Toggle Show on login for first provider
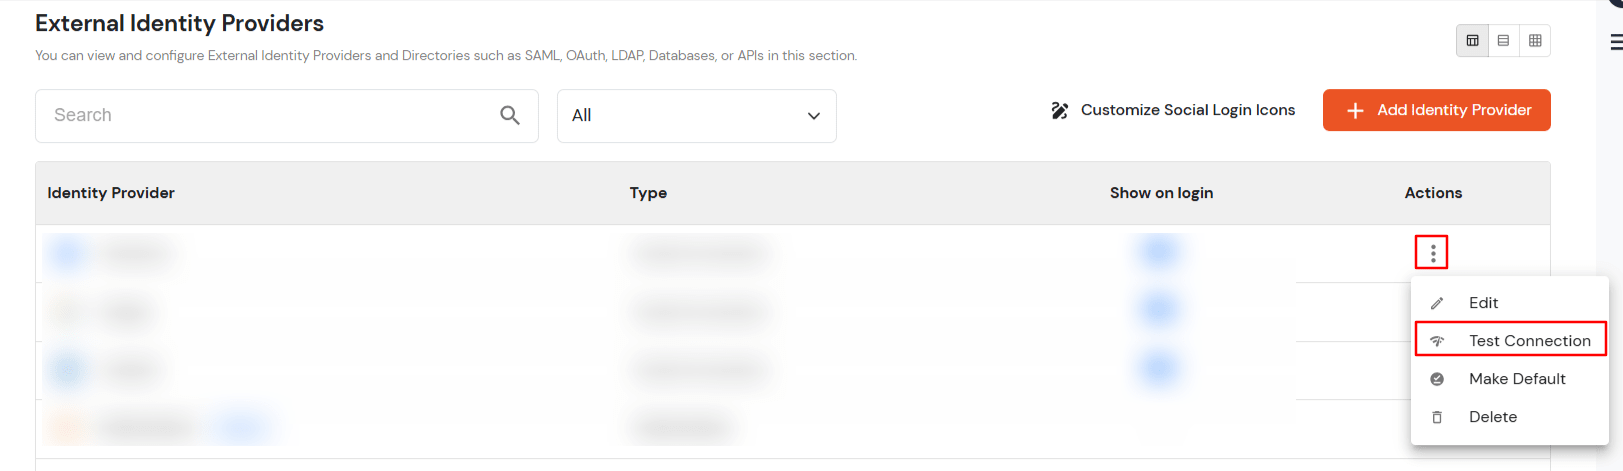This screenshot has height=471, width=1623. point(1159,251)
